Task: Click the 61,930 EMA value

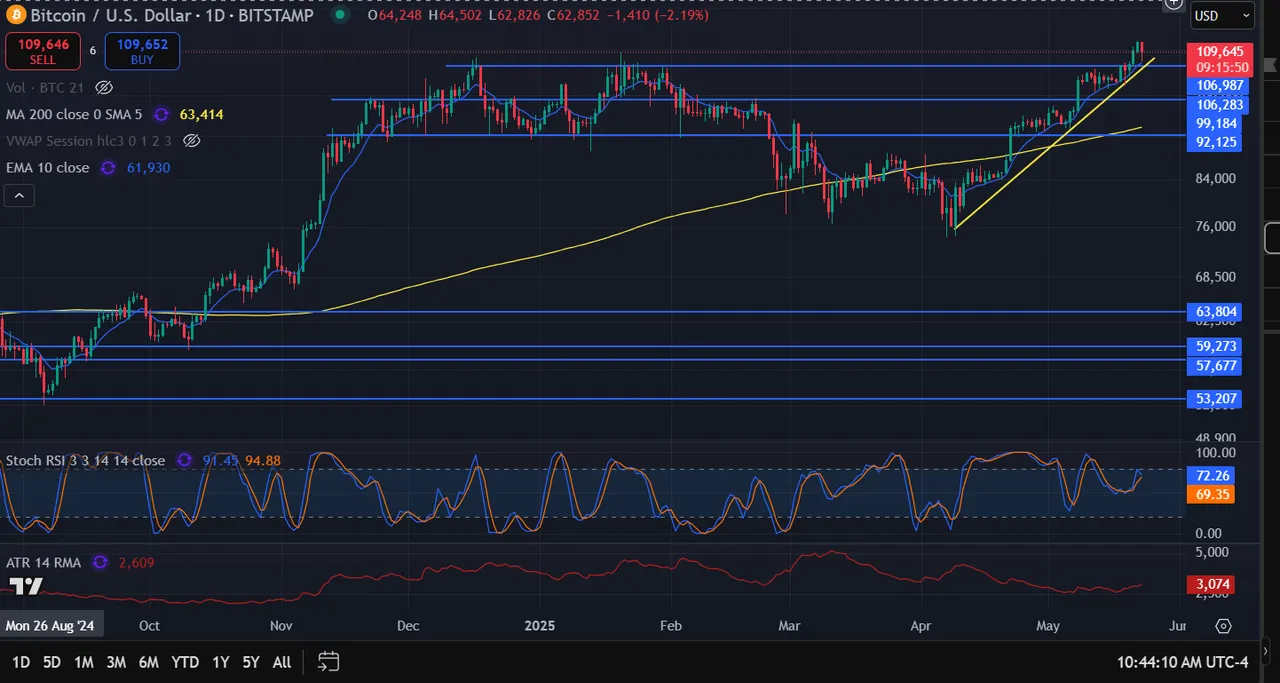Action: tap(148, 168)
